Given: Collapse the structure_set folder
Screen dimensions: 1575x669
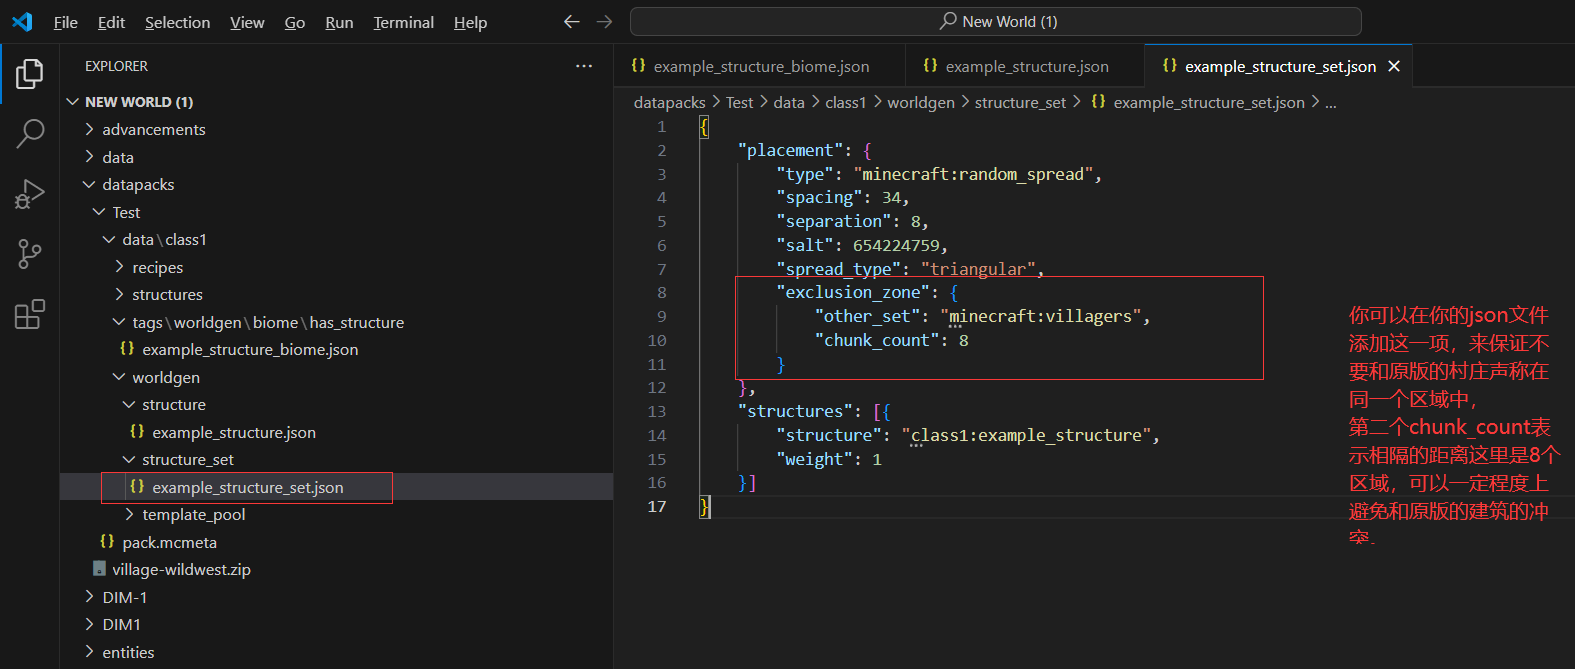Looking at the screenshot, I should tap(187, 460).
